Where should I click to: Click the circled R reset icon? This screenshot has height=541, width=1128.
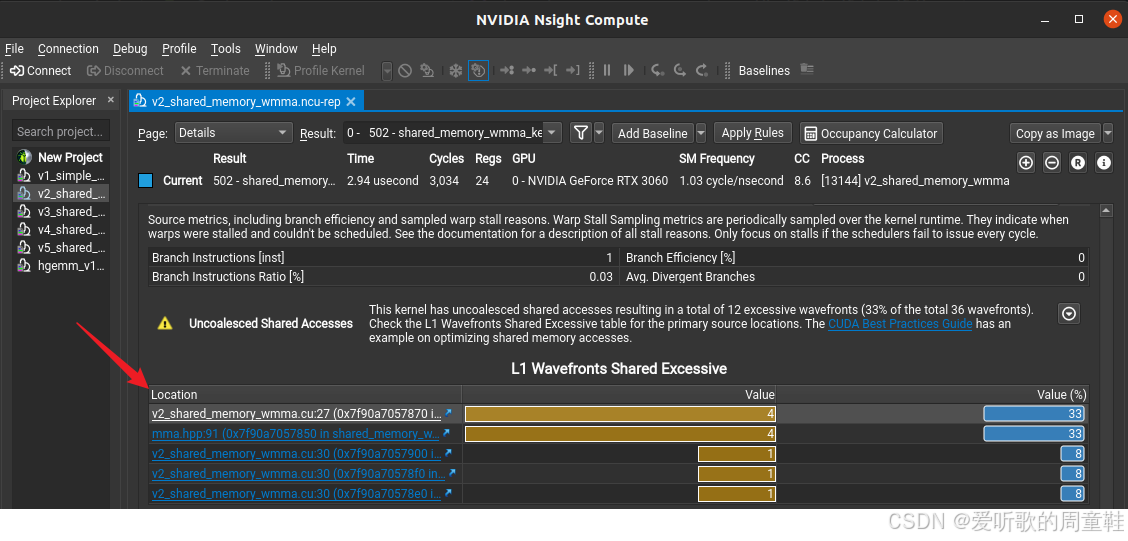(1078, 163)
